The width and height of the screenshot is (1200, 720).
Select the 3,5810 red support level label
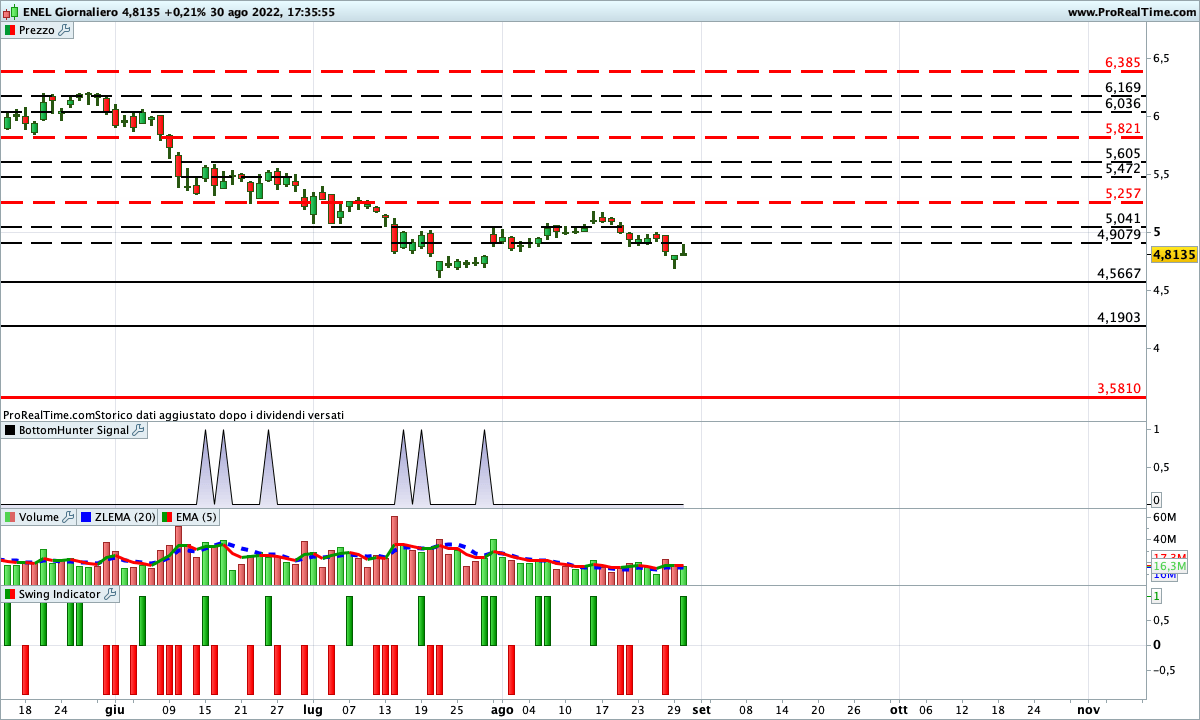1118,388
